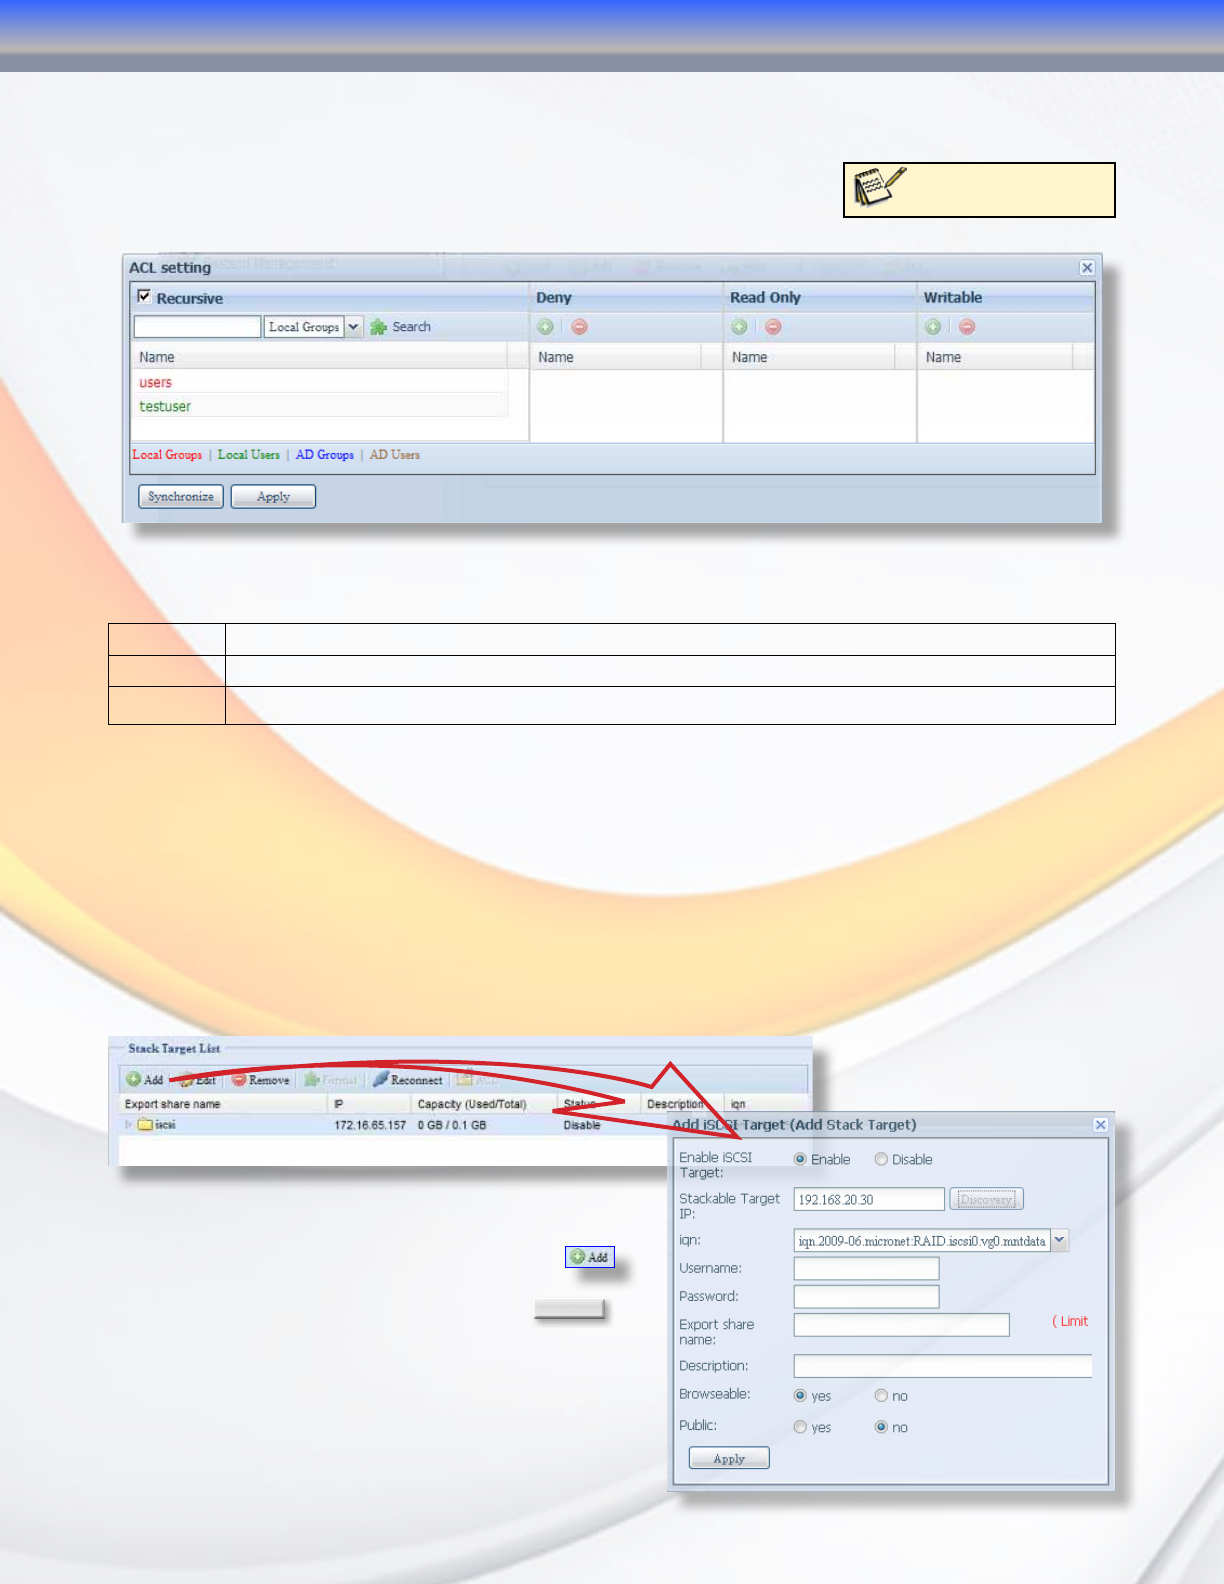Screen dimensions: 1224x1584
Task: Click the Local Users link
Action: (249, 455)
